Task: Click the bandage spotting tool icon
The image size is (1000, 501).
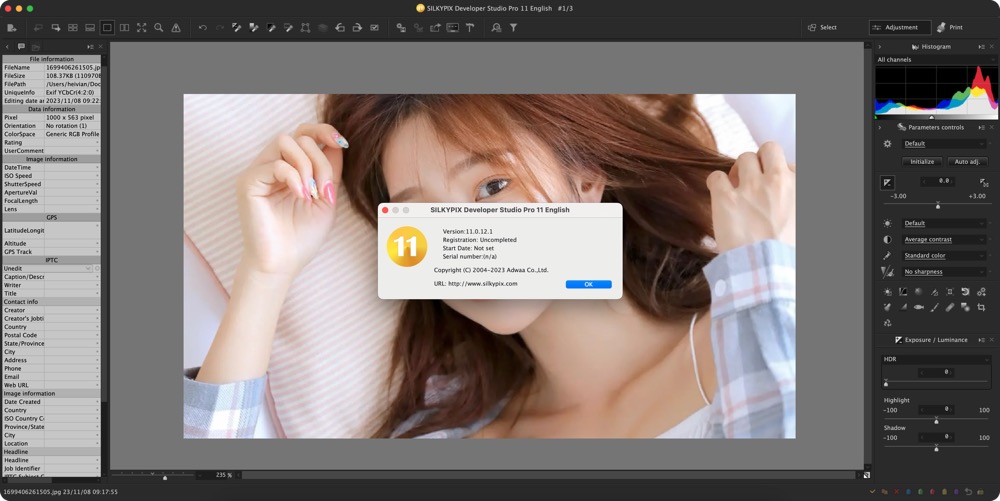Action: (x=950, y=307)
